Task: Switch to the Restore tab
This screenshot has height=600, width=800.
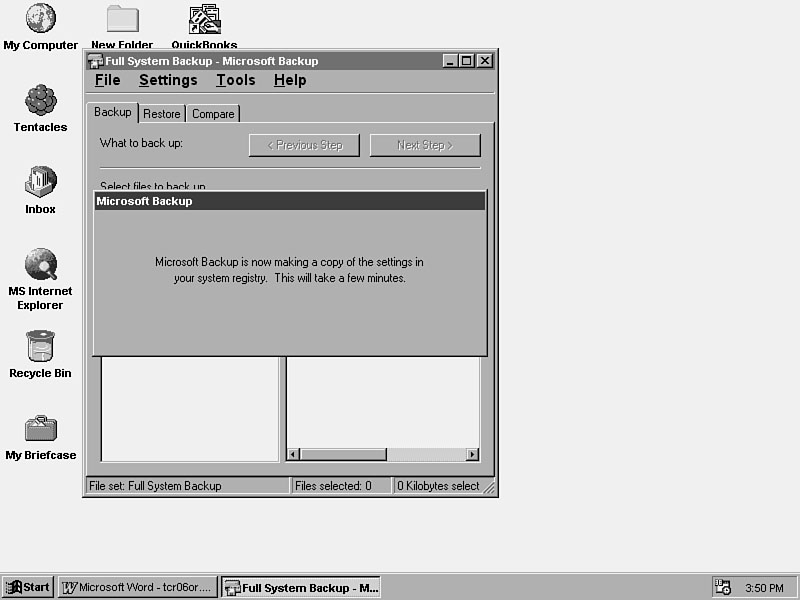Action: click(162, 114)
